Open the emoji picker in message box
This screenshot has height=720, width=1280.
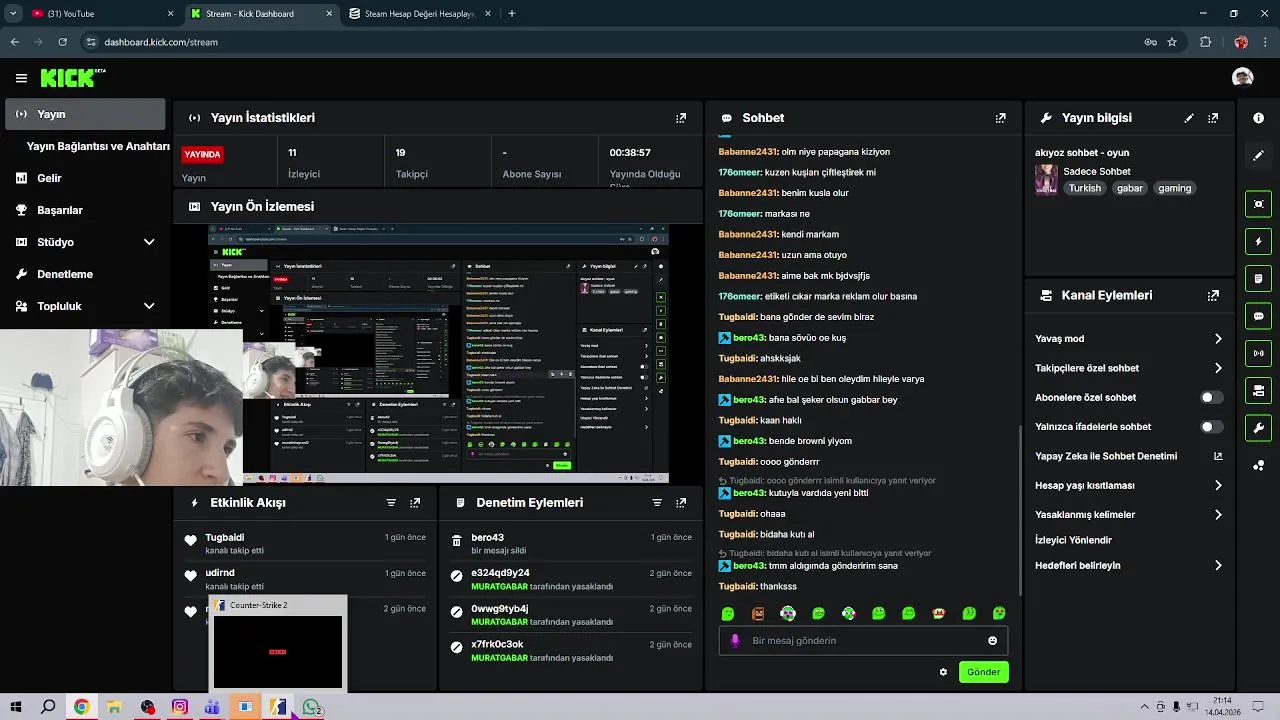[x=992, y=641]
